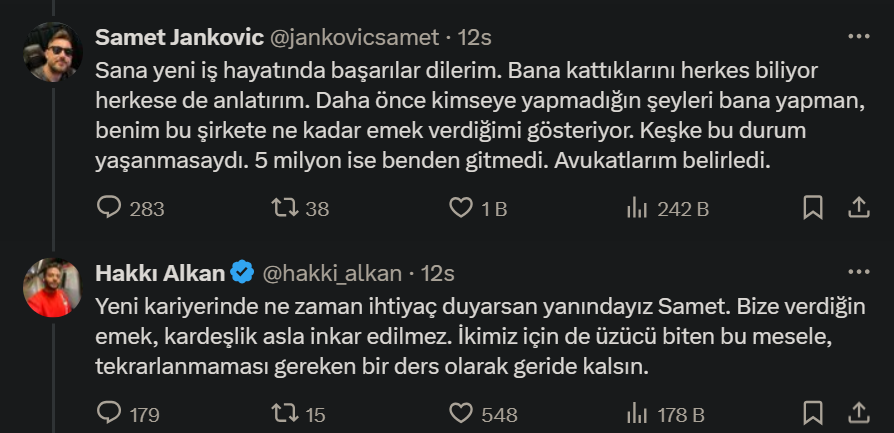Open Hakkı Alkan's profile picture

coord(51,287)
